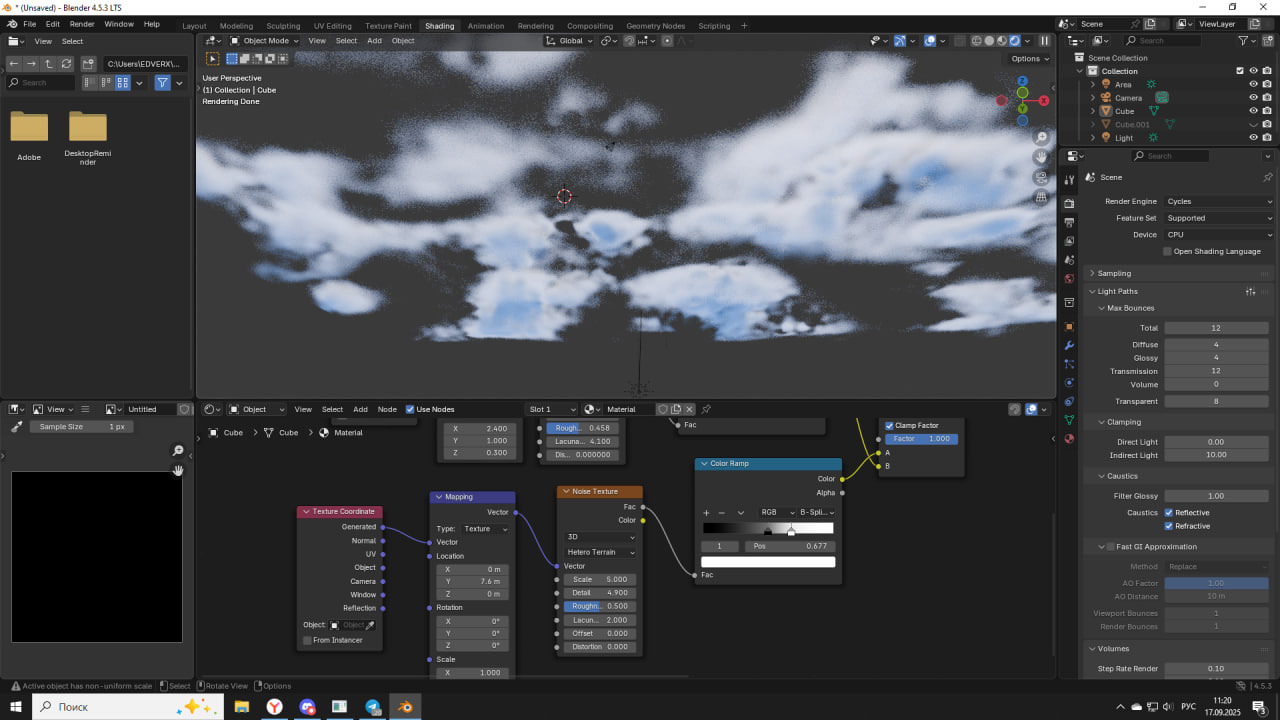Hide the Camera object in outliner
The image size is (1280, 720).
tap(1253, 98)
